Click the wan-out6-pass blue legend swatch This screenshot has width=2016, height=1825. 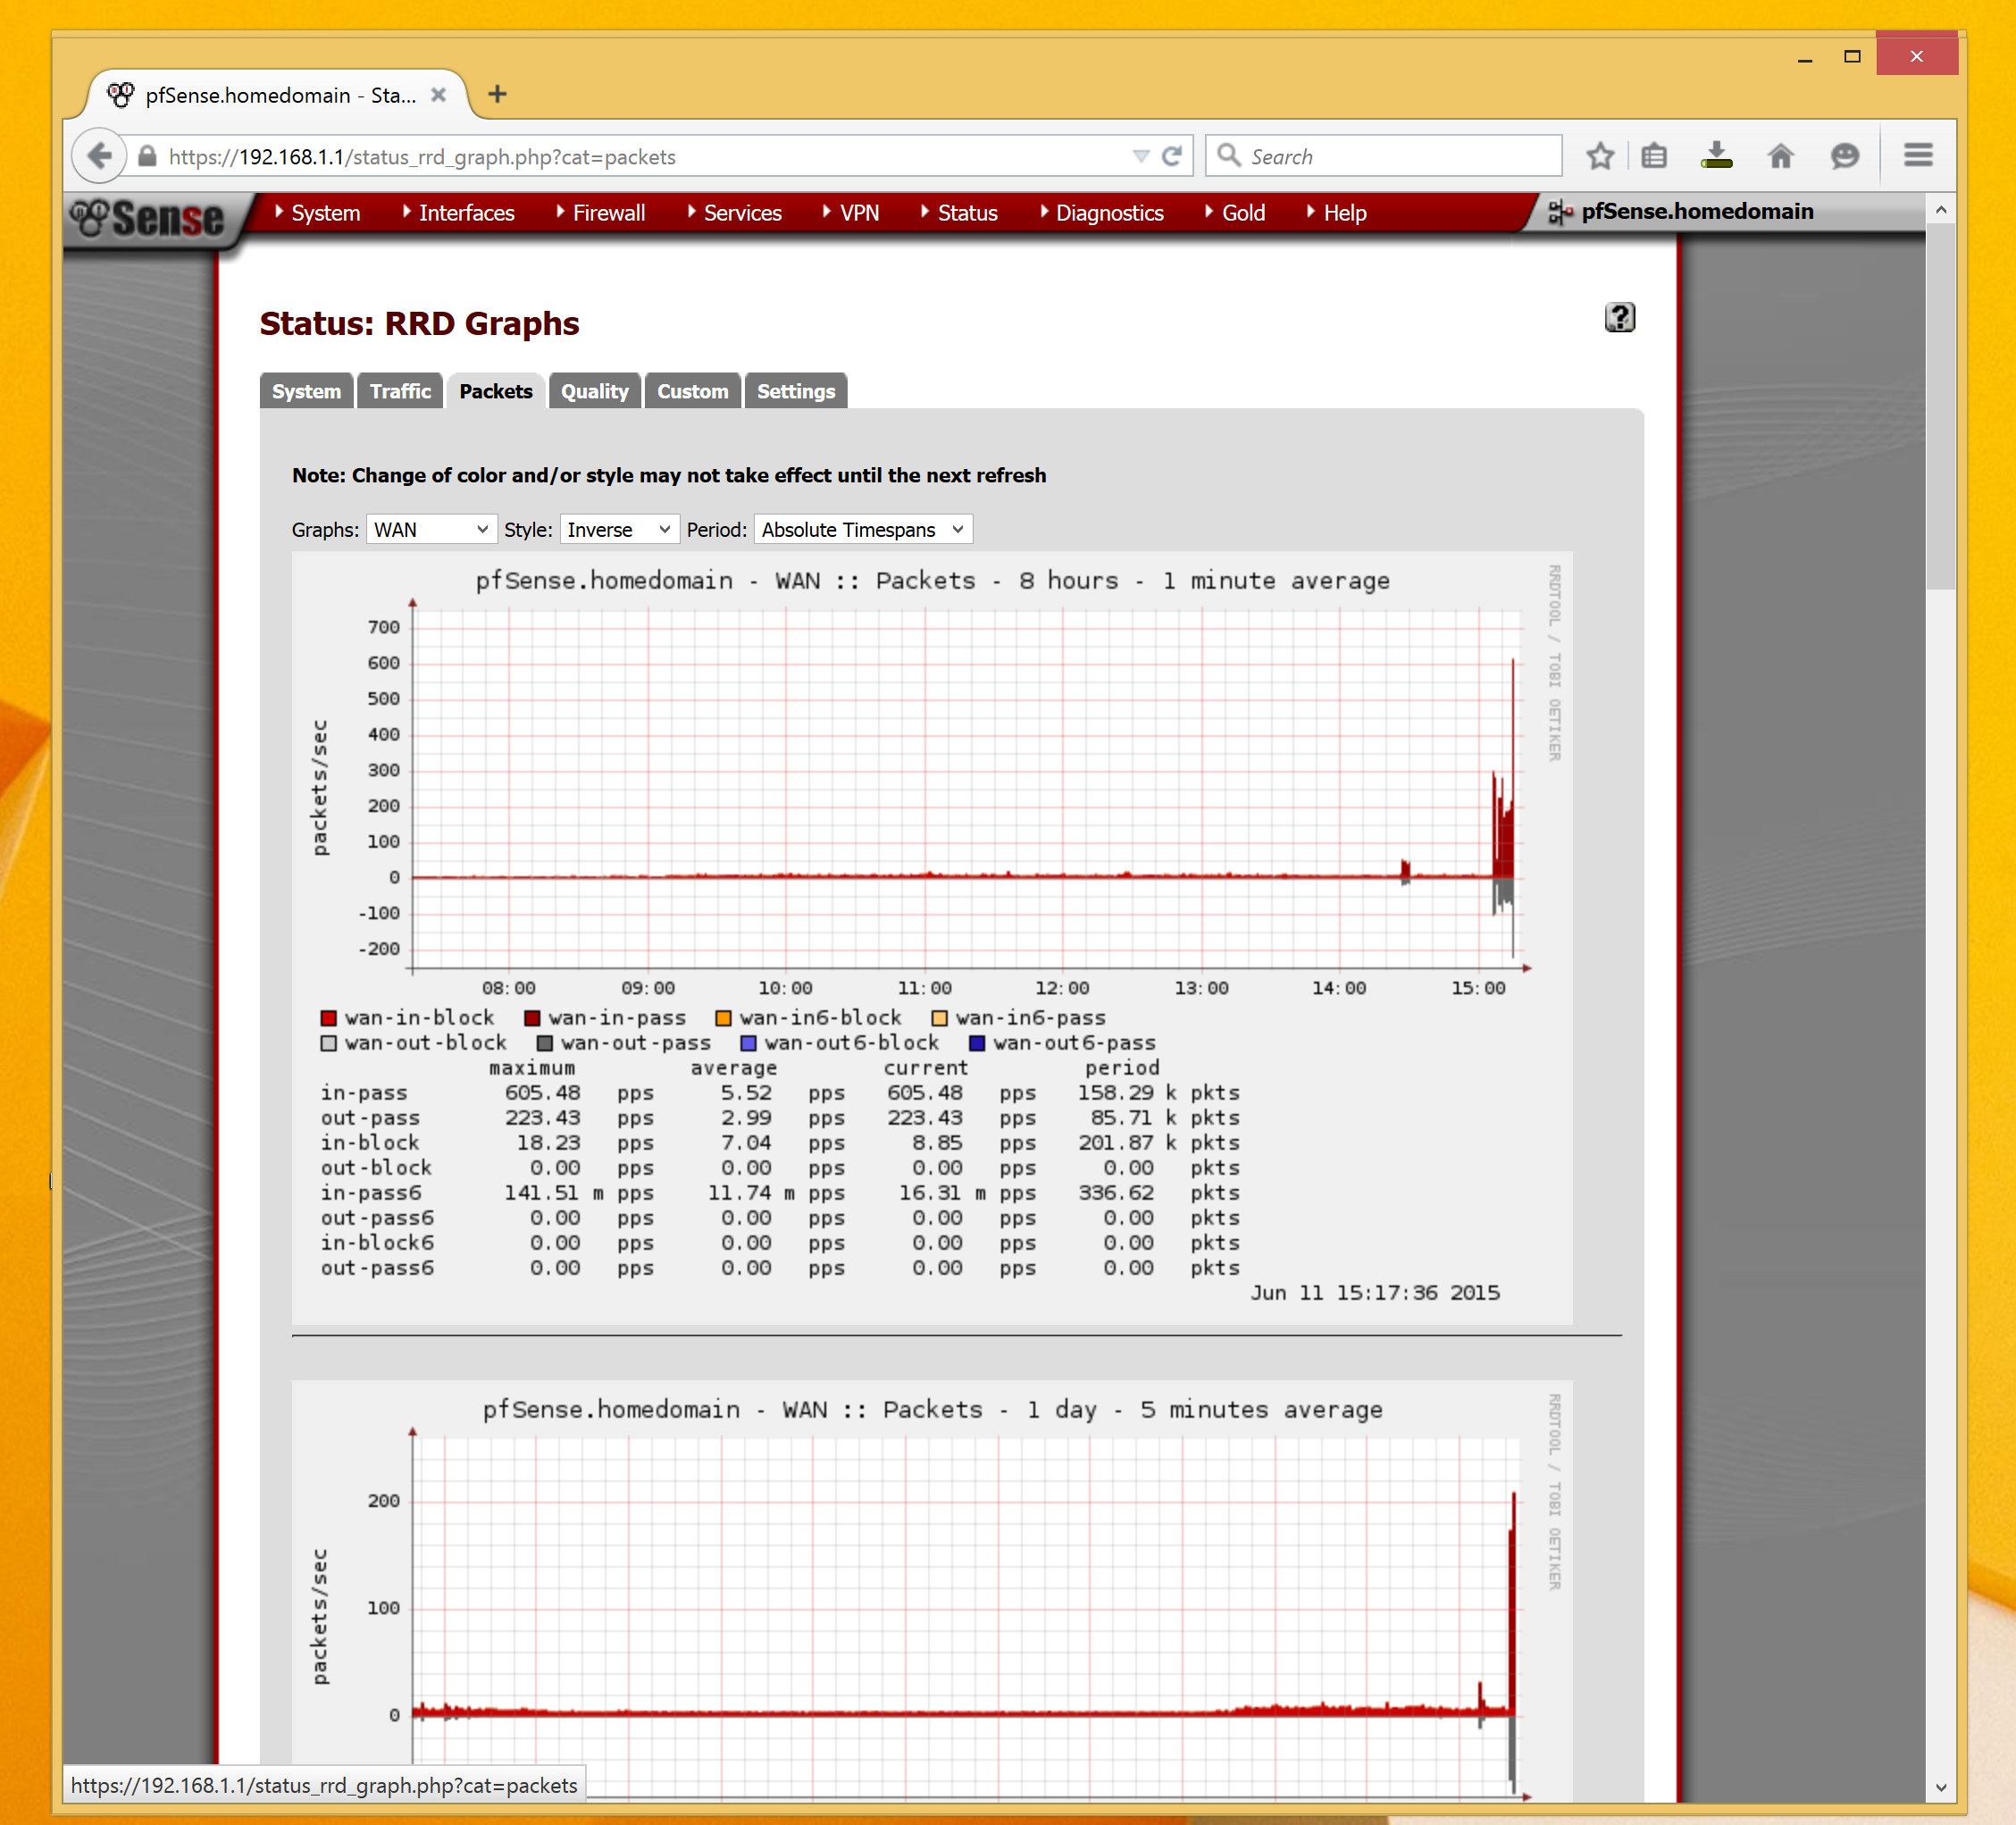click(x=977, y=1043)
